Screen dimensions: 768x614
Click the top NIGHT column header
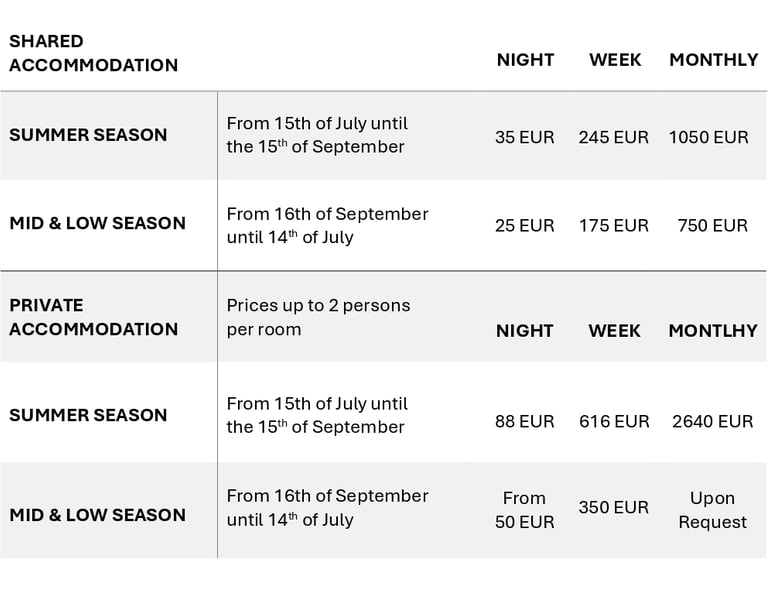[x=525, y=60]
